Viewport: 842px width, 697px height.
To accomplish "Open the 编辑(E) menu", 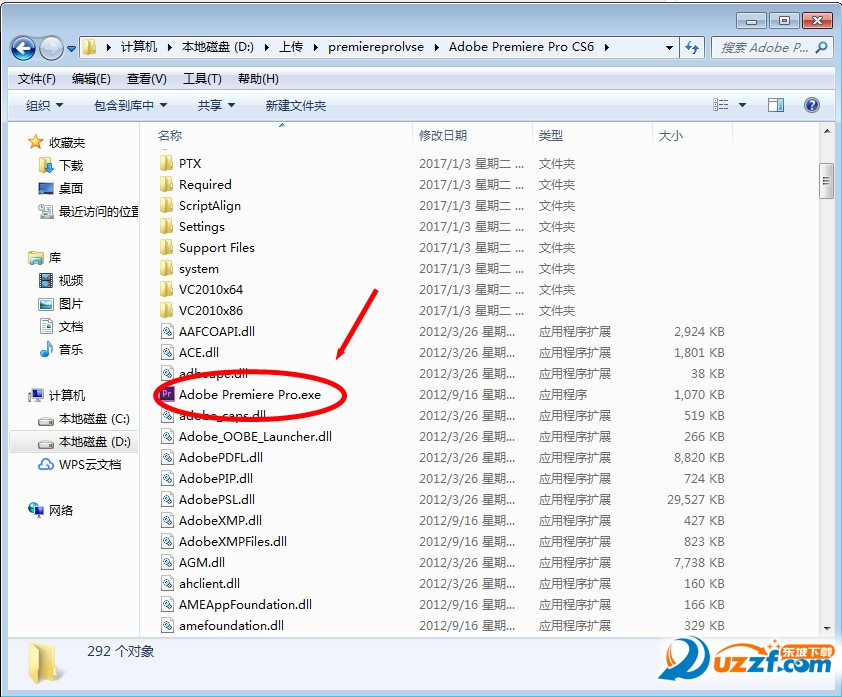I will [x=91, y=79].
